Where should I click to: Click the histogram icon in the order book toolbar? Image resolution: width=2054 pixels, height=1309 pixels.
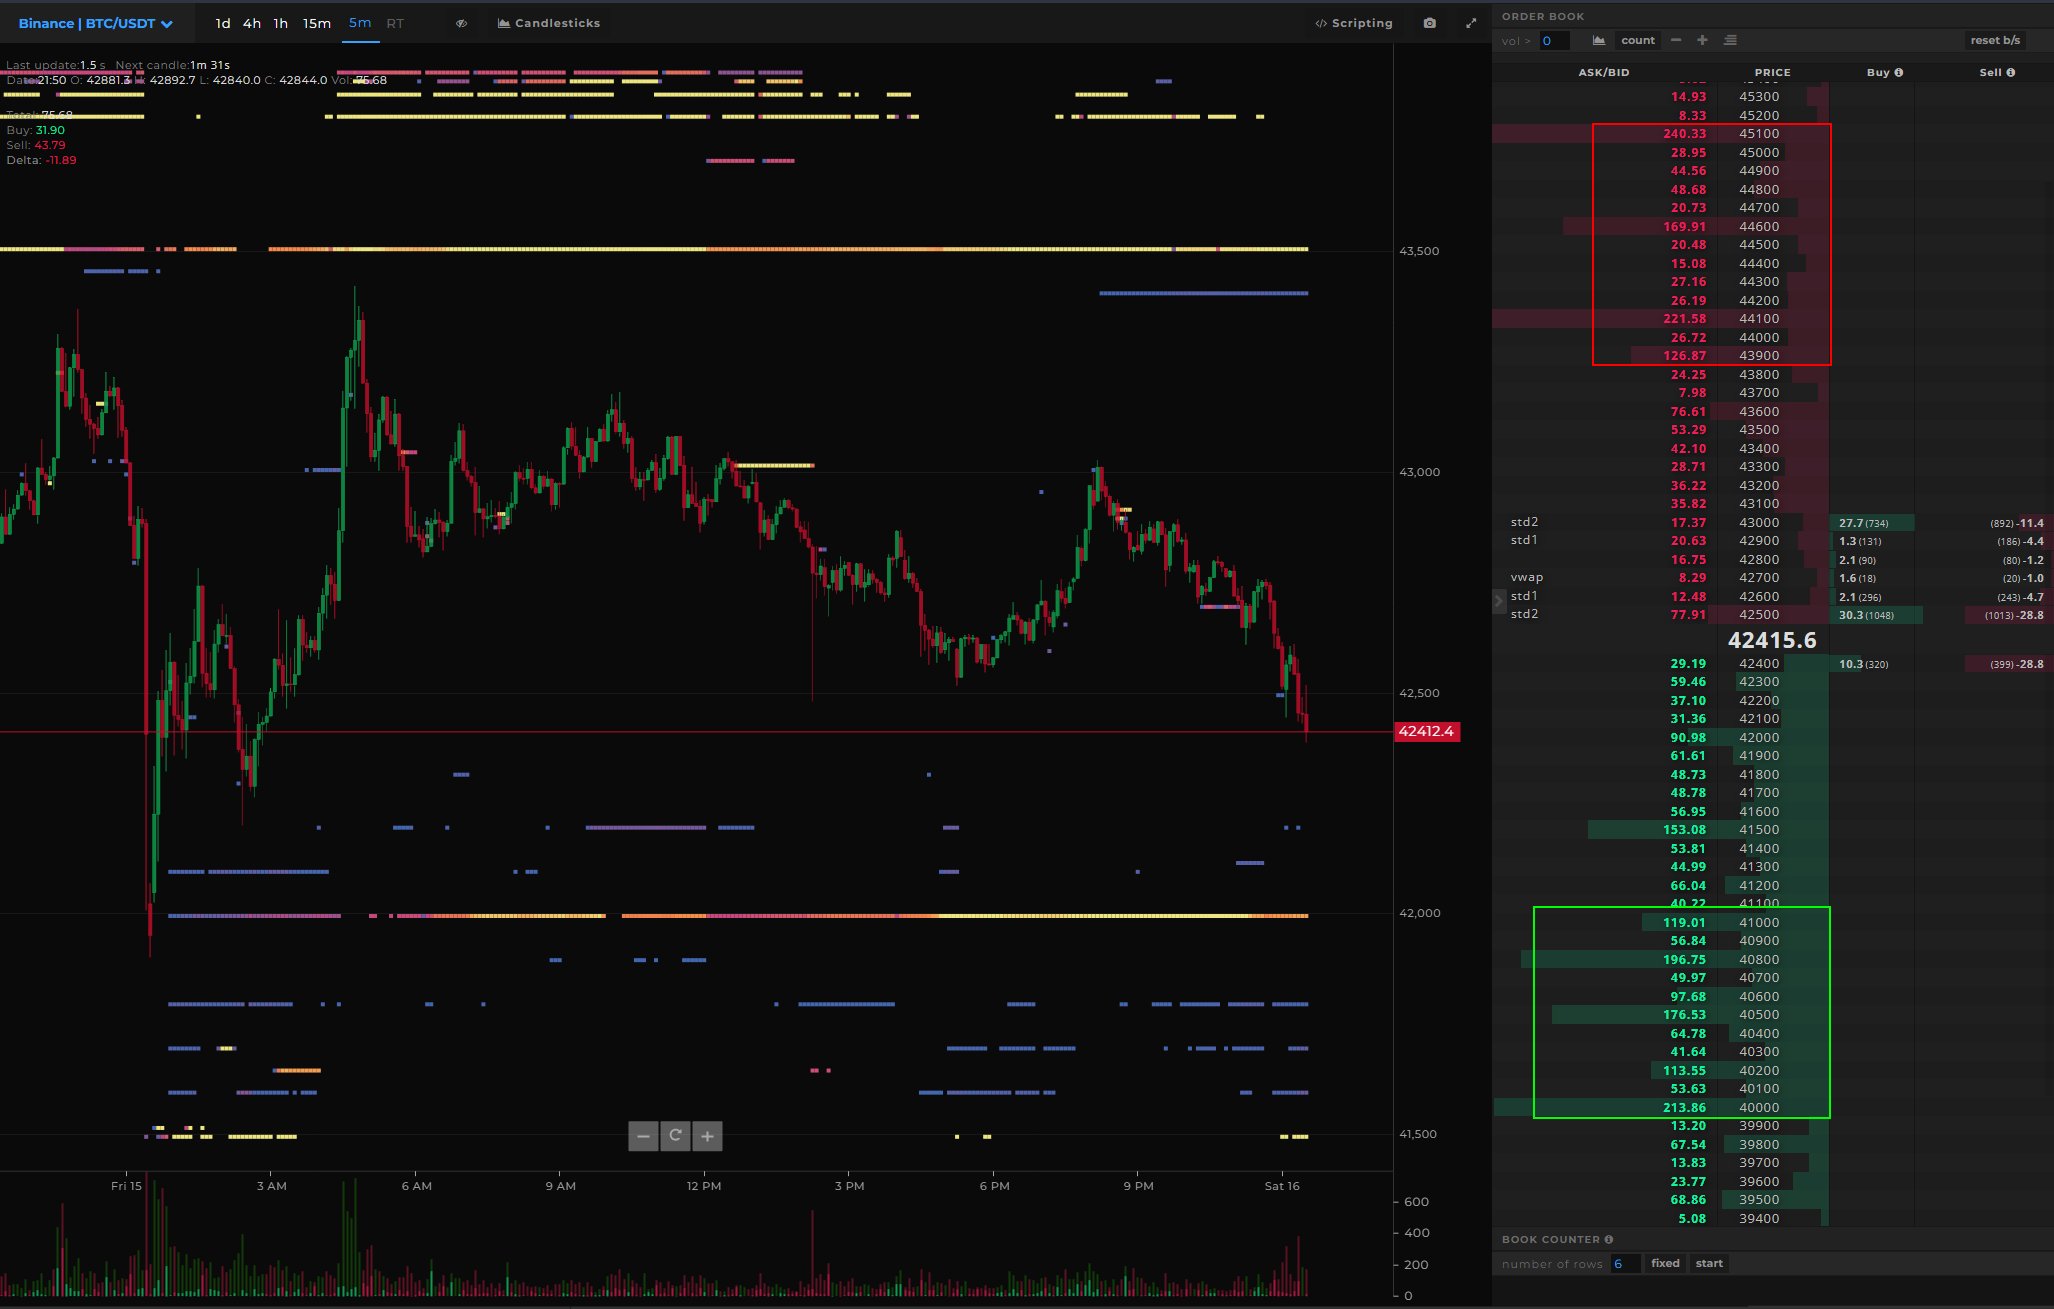[x=1598, y=40]
